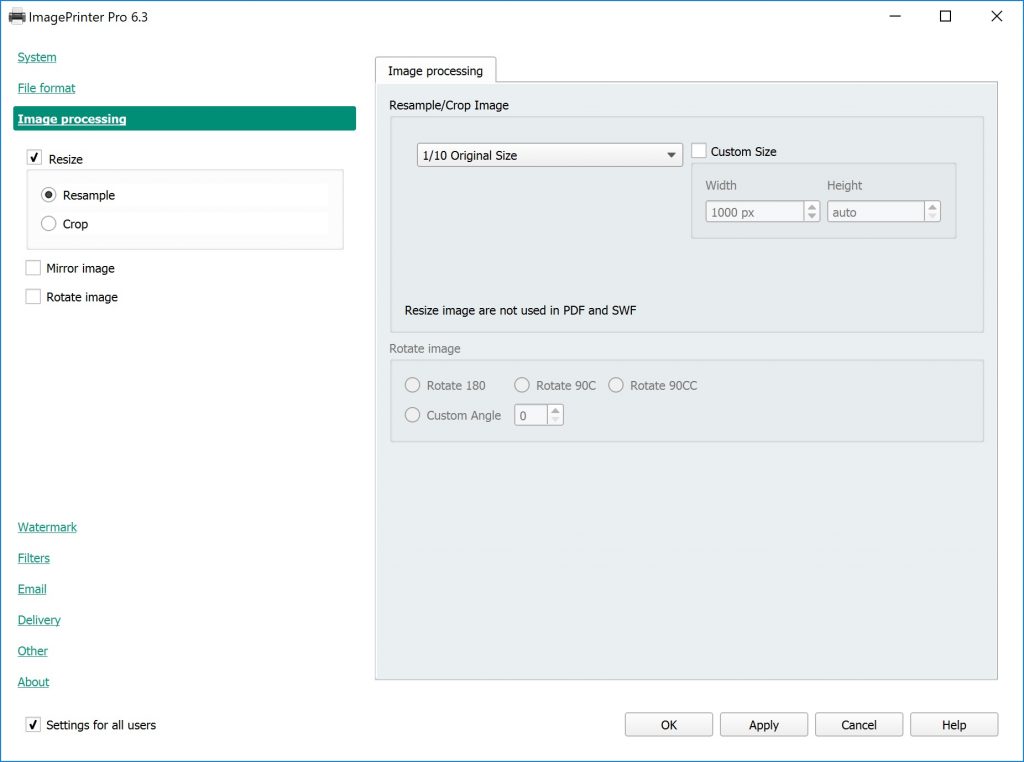1024x762 pixels.
Task: Tick the Custom Size checkbox
Action: pyautogui.click(x=699, y=151)
